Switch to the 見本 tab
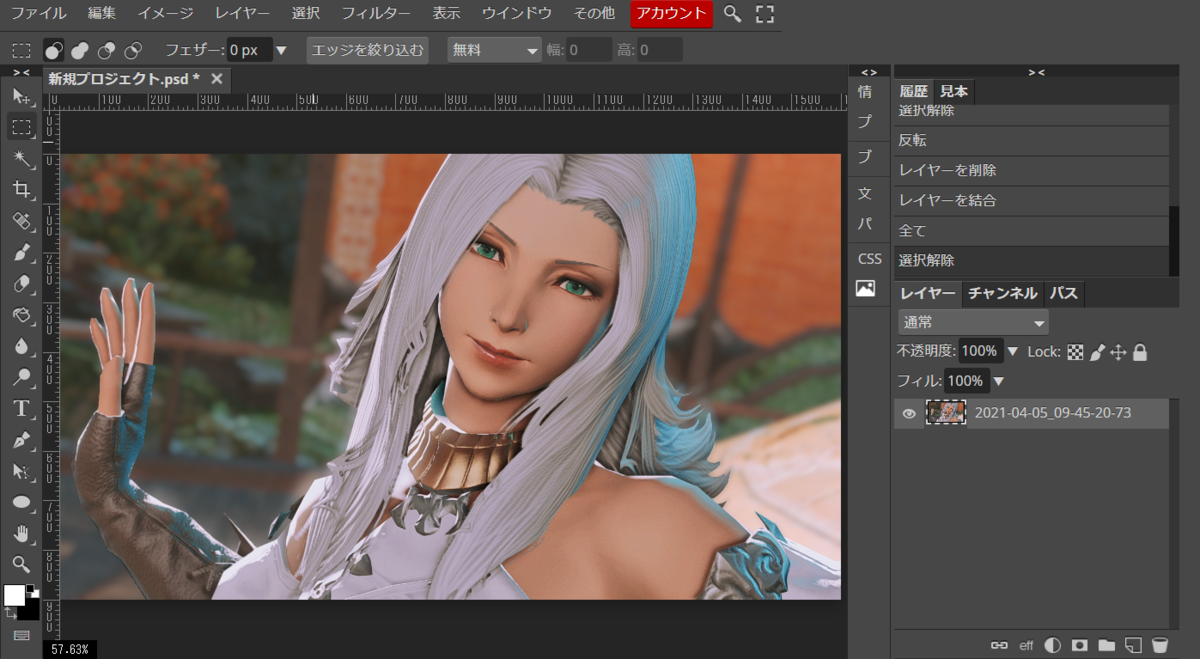The image size is (1200, 659). [954, 91]
